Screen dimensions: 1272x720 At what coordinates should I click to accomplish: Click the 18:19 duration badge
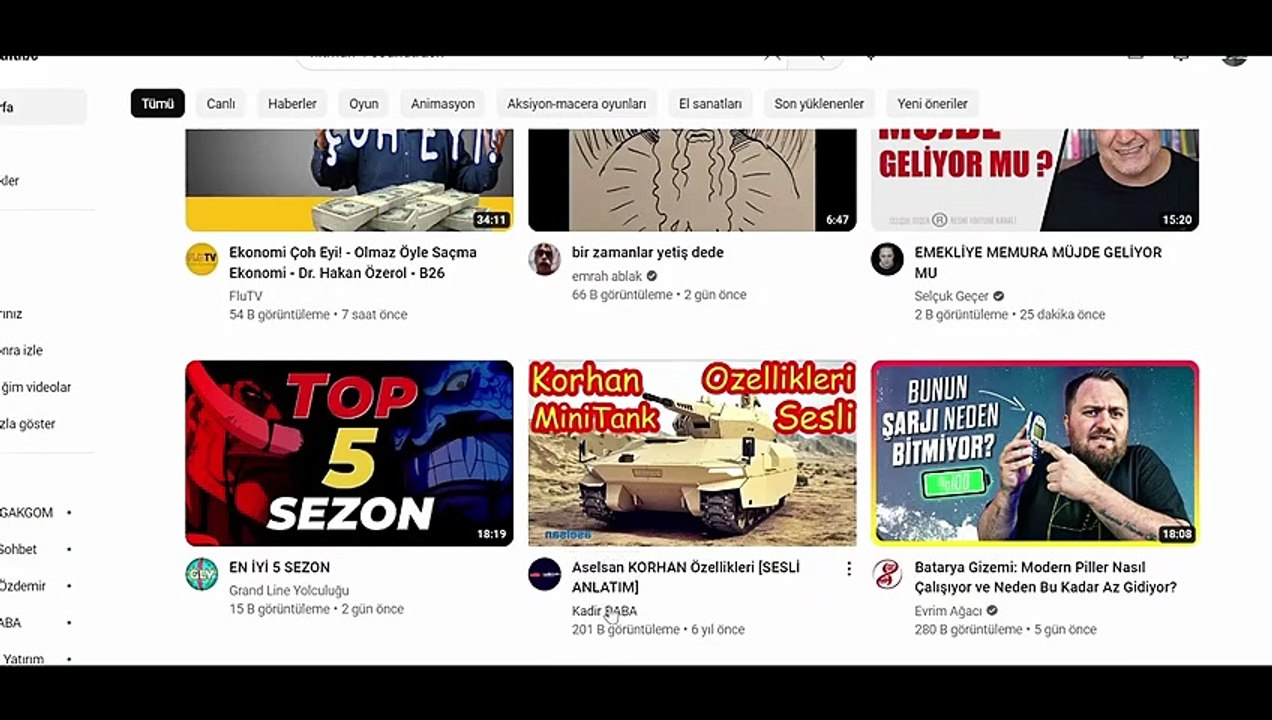point(491,534)
